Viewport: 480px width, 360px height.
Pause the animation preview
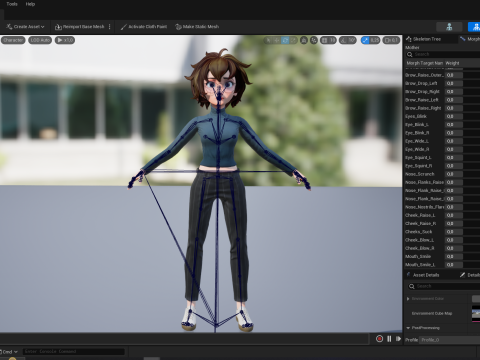click(389, 339)
